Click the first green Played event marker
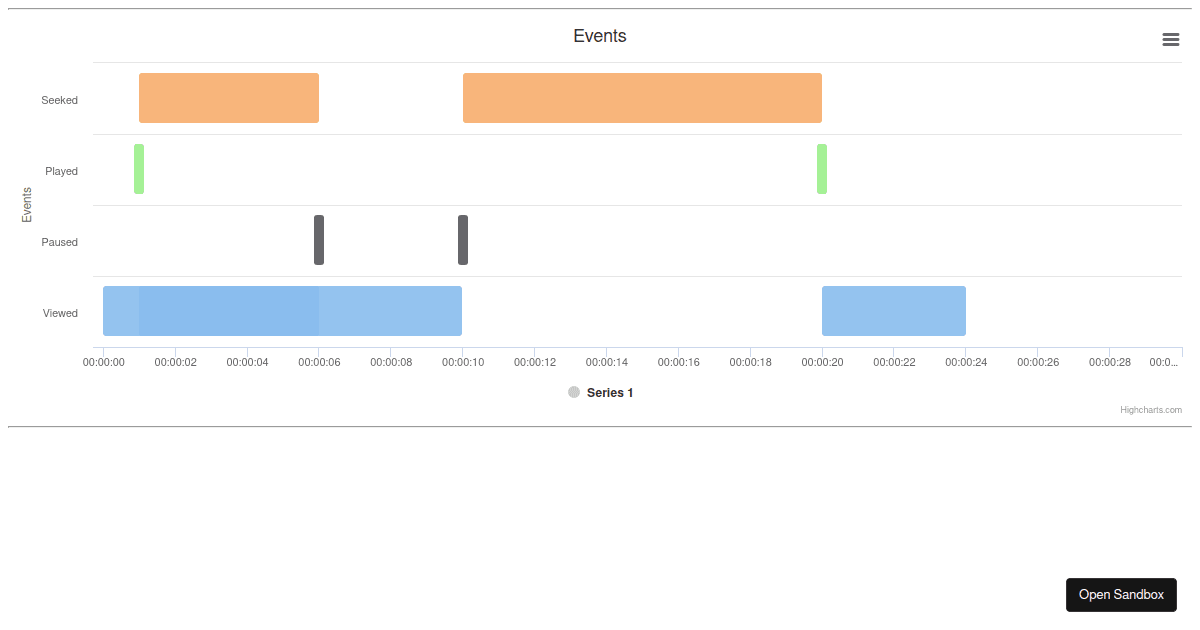 coord(138,169)
